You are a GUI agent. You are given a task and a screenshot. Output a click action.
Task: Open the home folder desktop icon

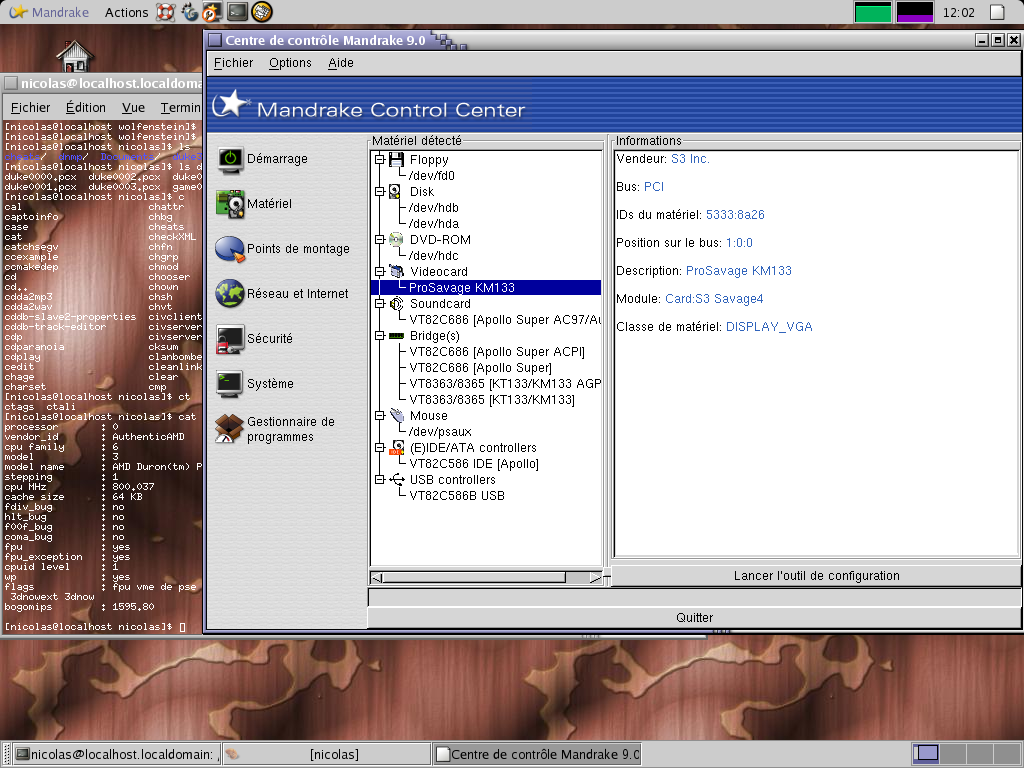click(75, 55)
